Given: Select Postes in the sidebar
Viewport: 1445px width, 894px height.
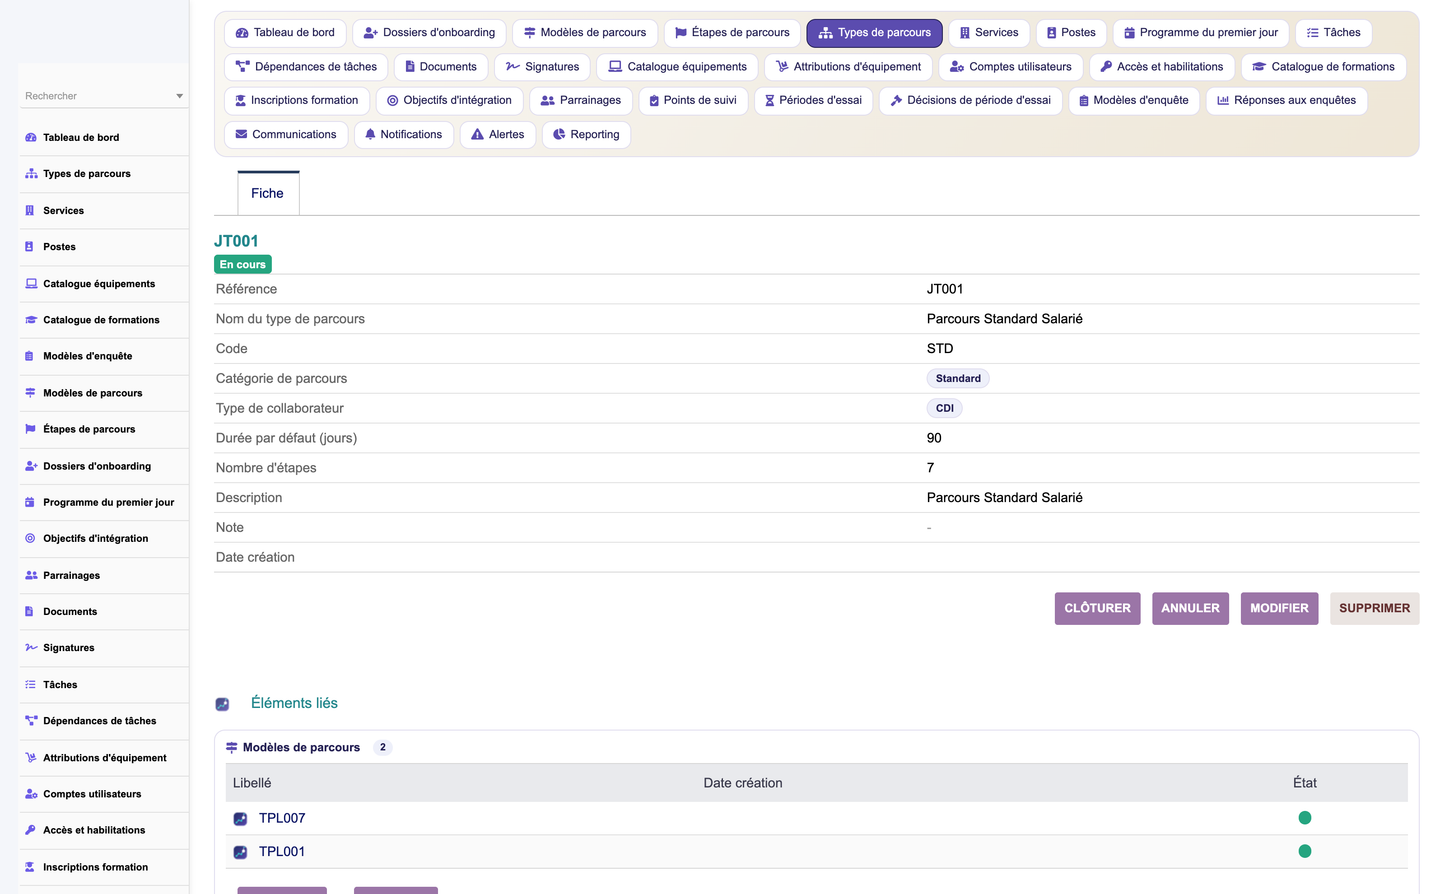Looking at the screenshot, I should pos(104,247).
